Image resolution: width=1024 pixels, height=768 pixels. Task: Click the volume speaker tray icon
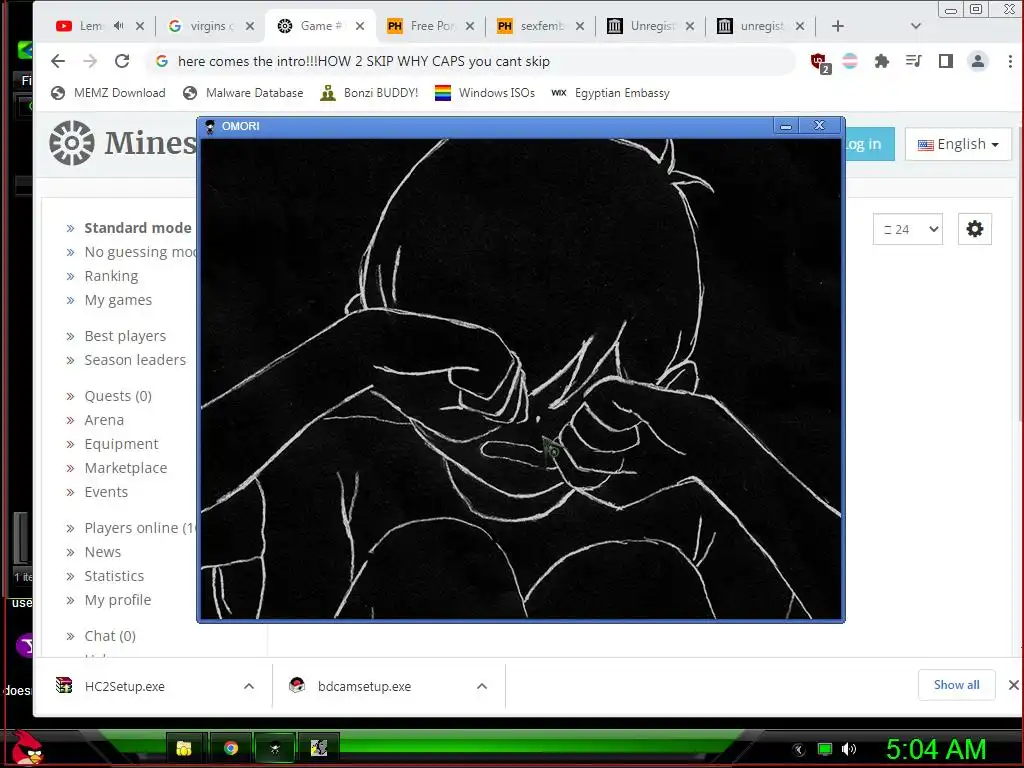(x=848, y=749)
